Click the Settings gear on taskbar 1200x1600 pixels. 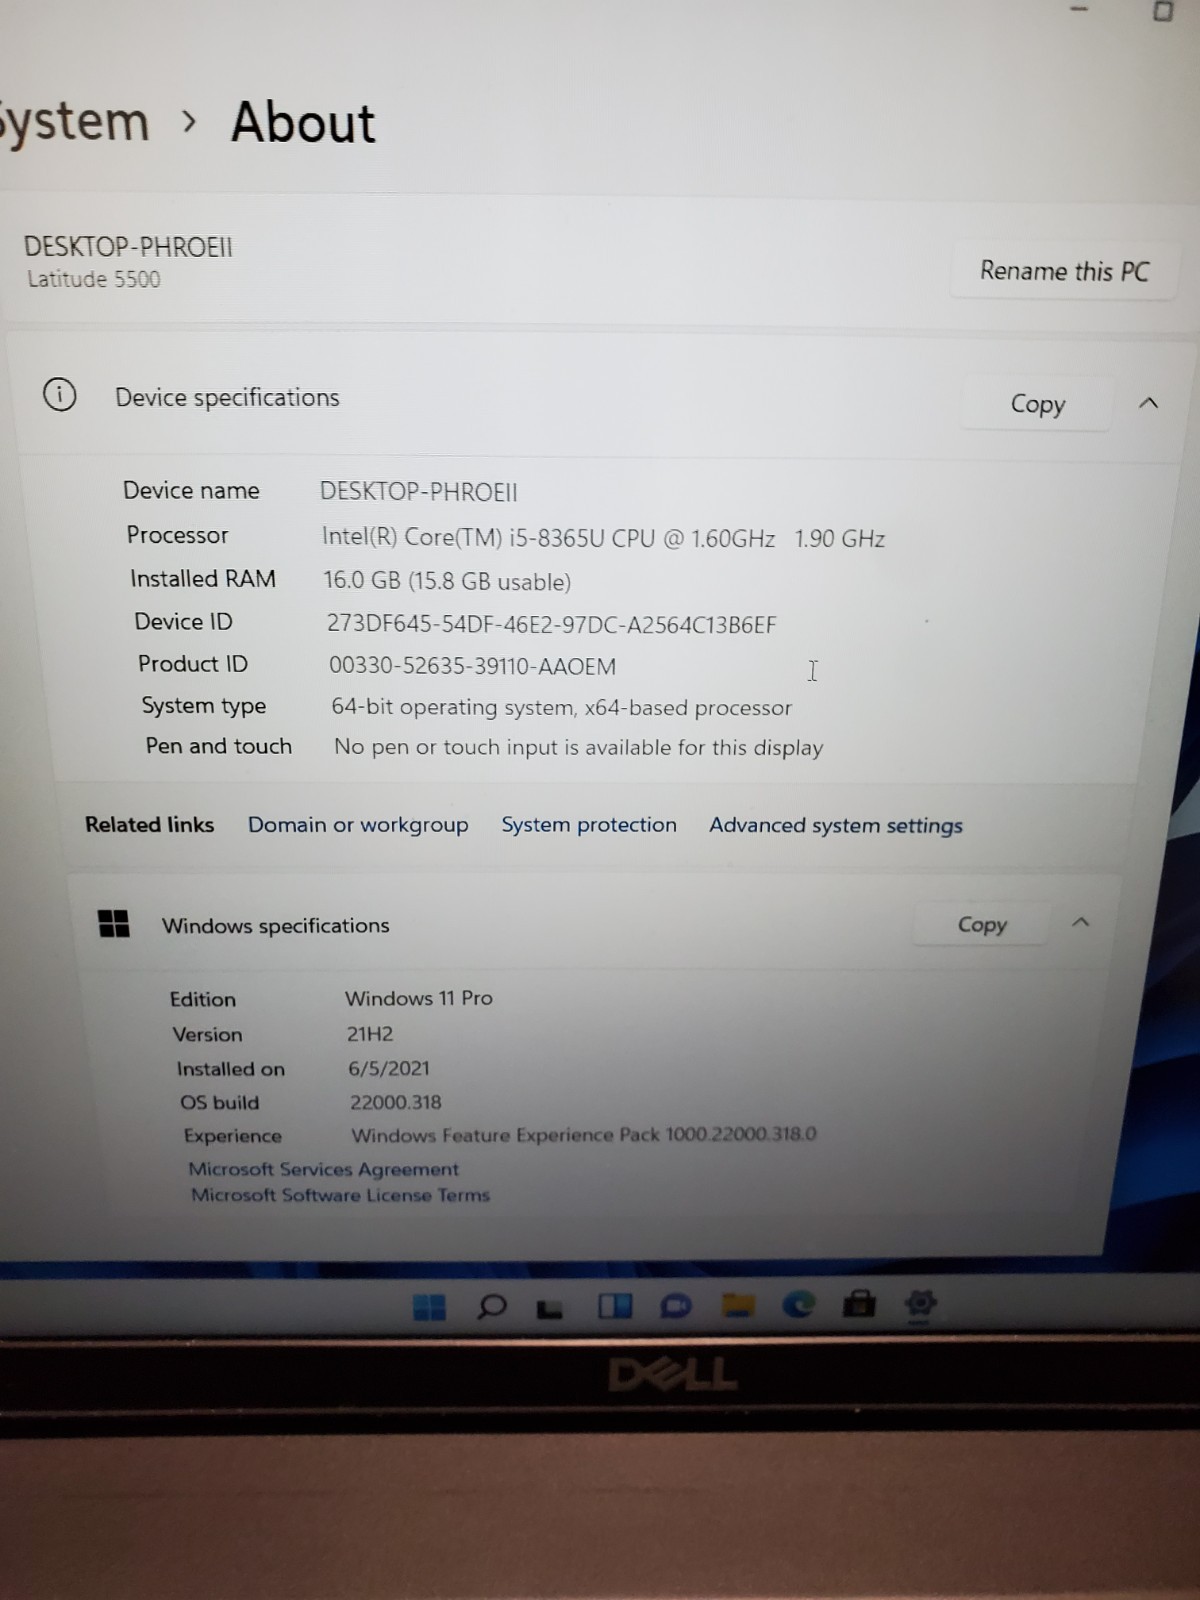tap(921, 1303)
